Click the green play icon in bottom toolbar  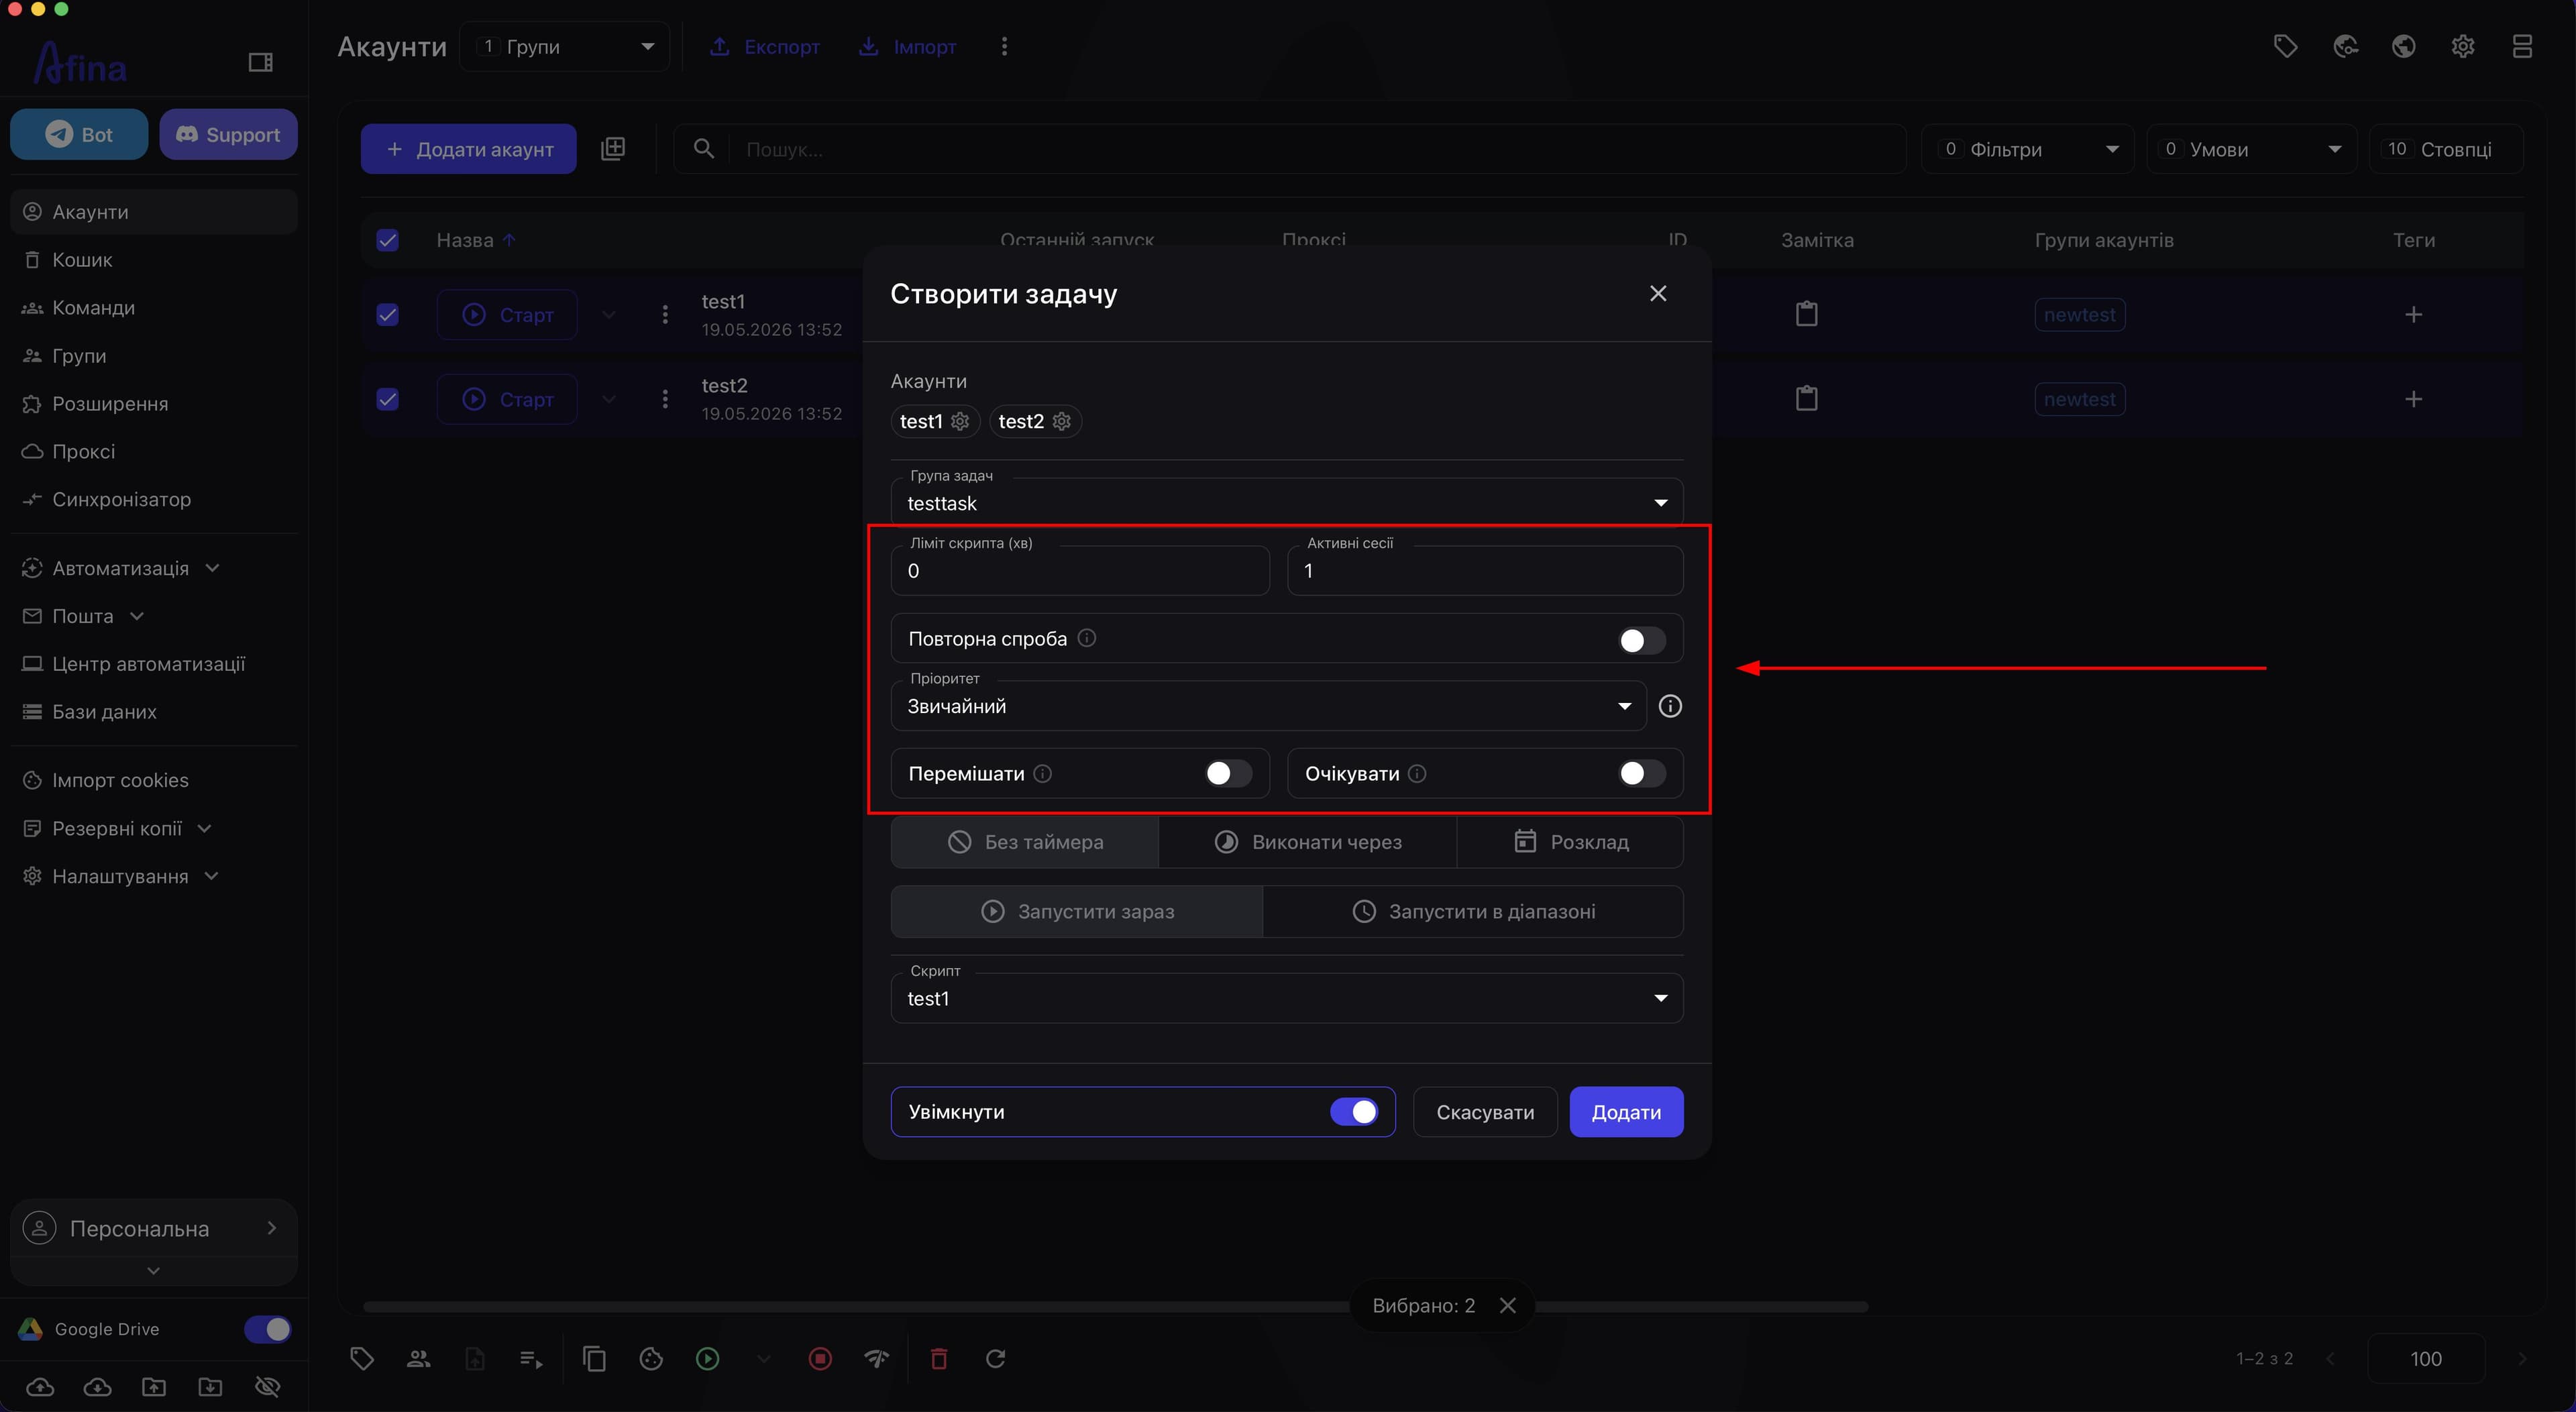point(707,1358)
